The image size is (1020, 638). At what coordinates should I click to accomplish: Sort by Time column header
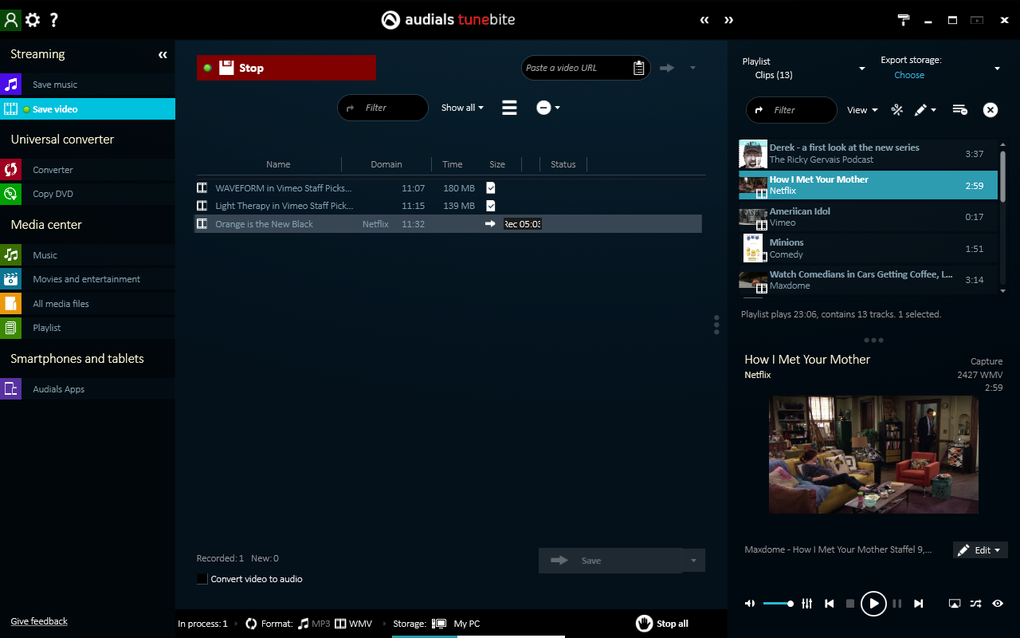[452, 165]
